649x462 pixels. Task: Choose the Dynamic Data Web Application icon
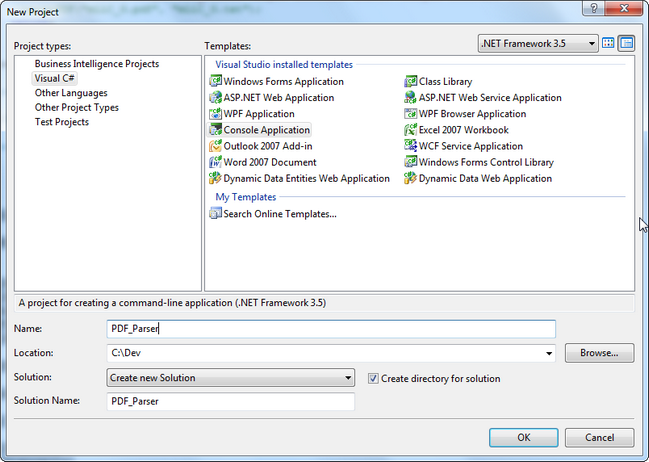click(411, 178)
